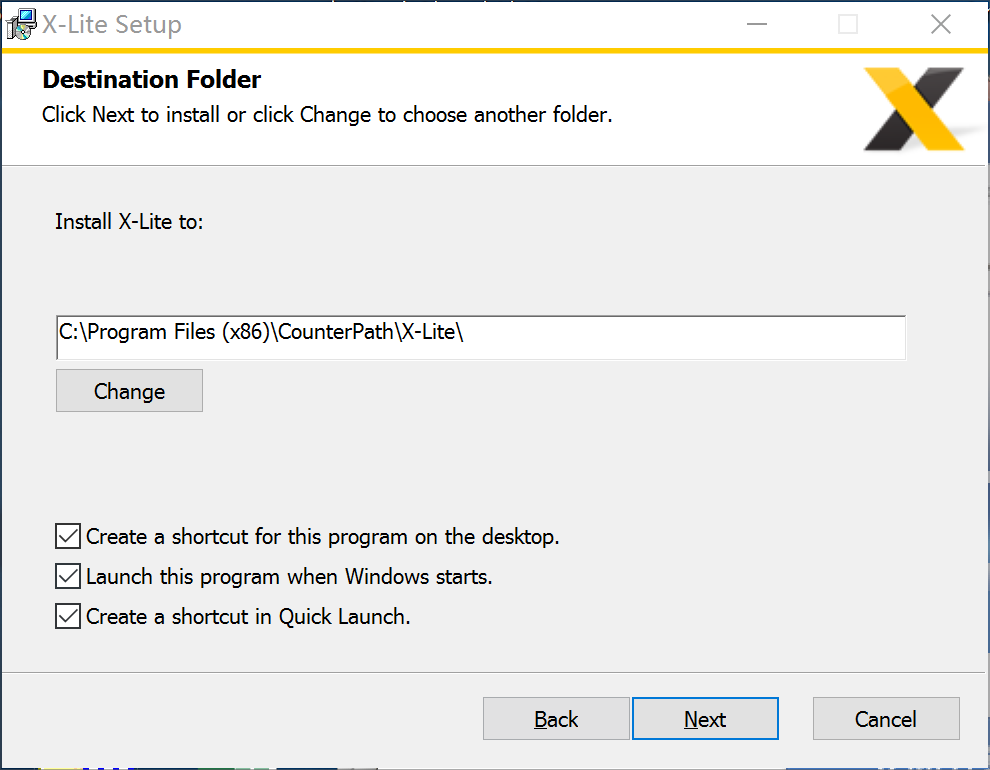Viewport: 990px width, 770px height.
Task: Click into the install path text field
Action: (481, 338)
